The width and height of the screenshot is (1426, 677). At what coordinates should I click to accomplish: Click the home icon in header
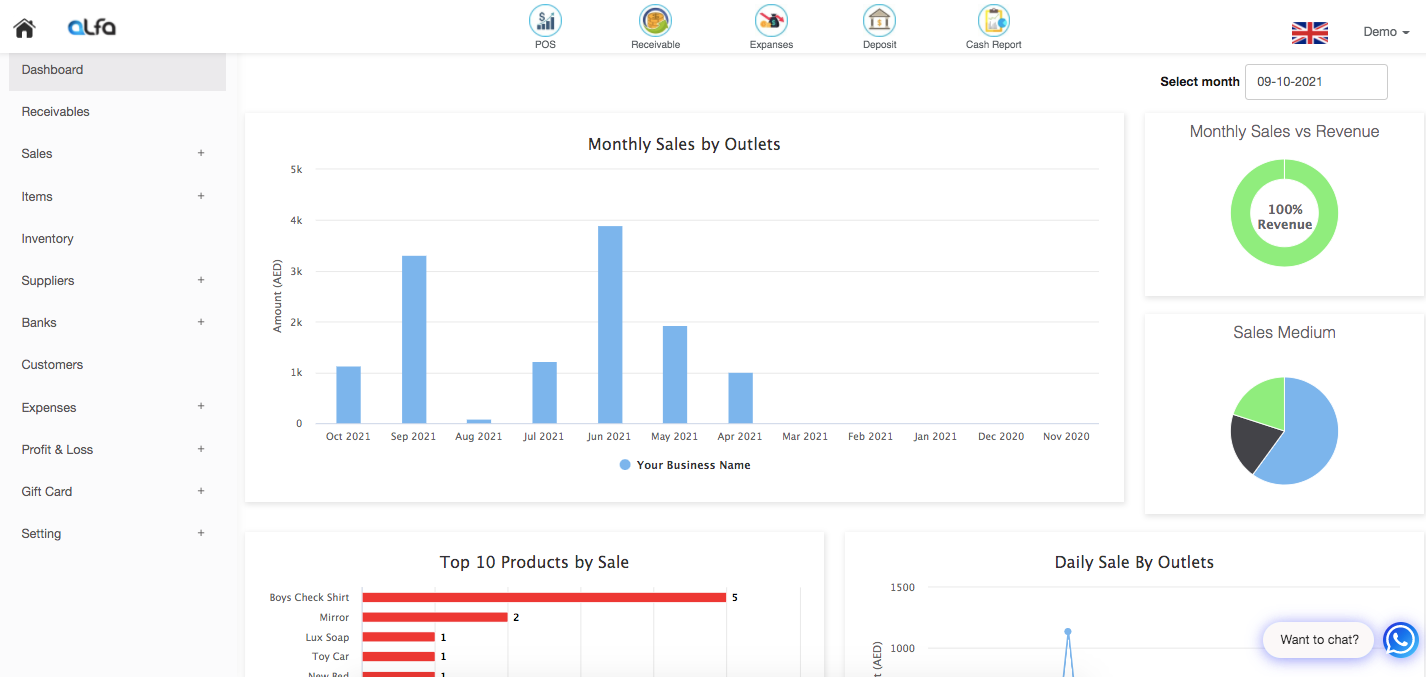[24, 28]
